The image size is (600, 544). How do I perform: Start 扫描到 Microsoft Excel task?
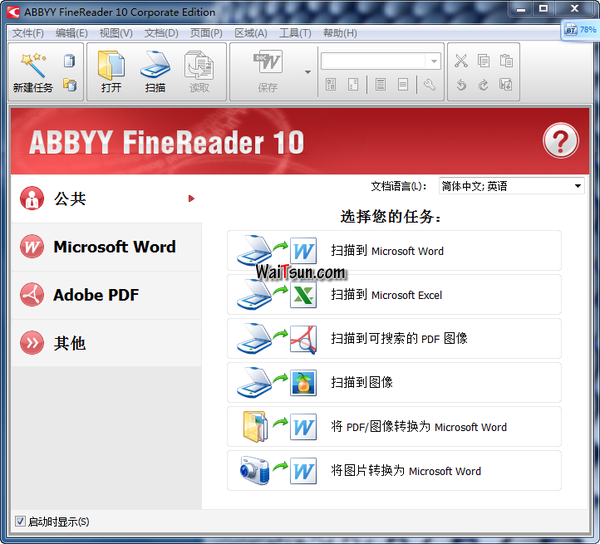click(x=394, y=295)
